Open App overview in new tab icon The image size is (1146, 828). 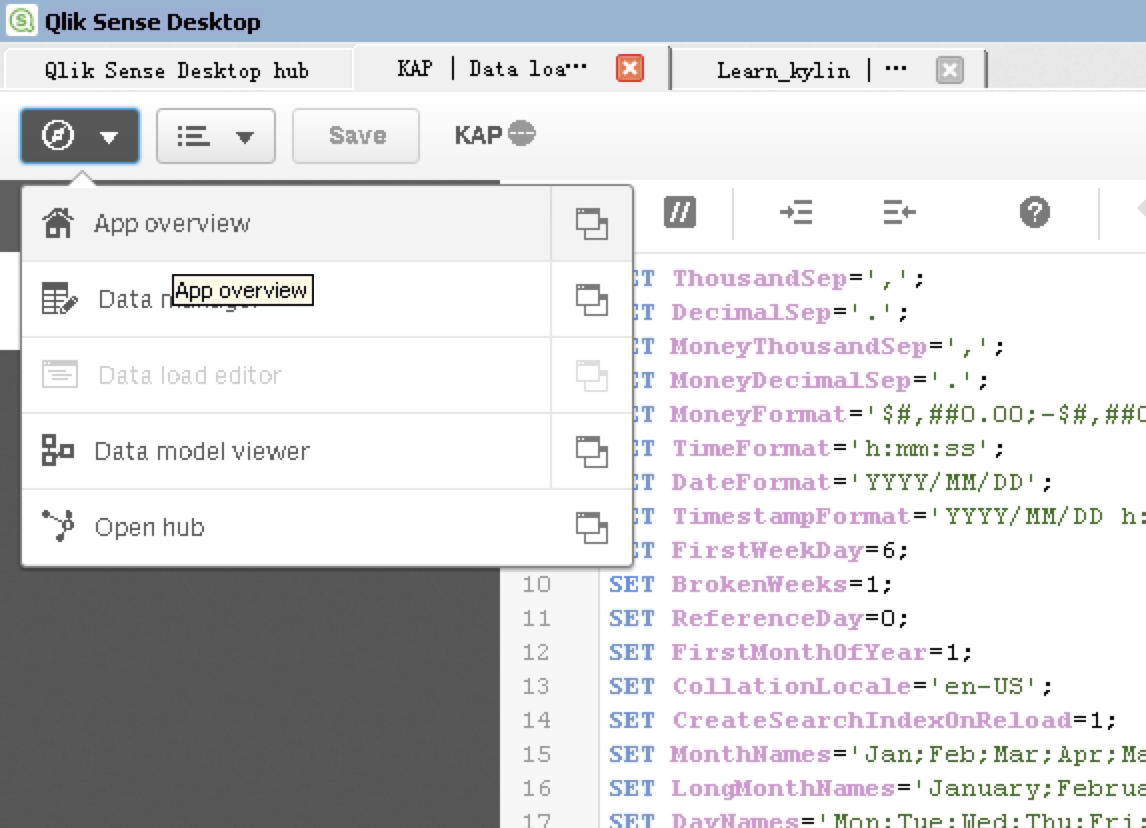point(591,224)
